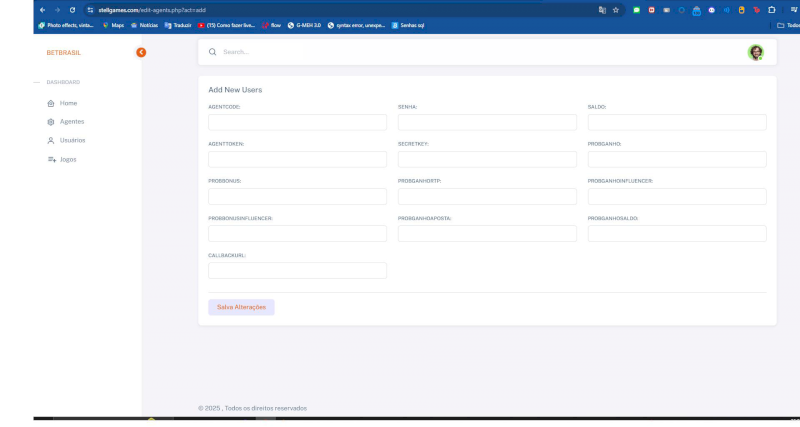Click the Home icon in the sidebar
The height and width of the screenshot is (427, 800).
[51, 104]
